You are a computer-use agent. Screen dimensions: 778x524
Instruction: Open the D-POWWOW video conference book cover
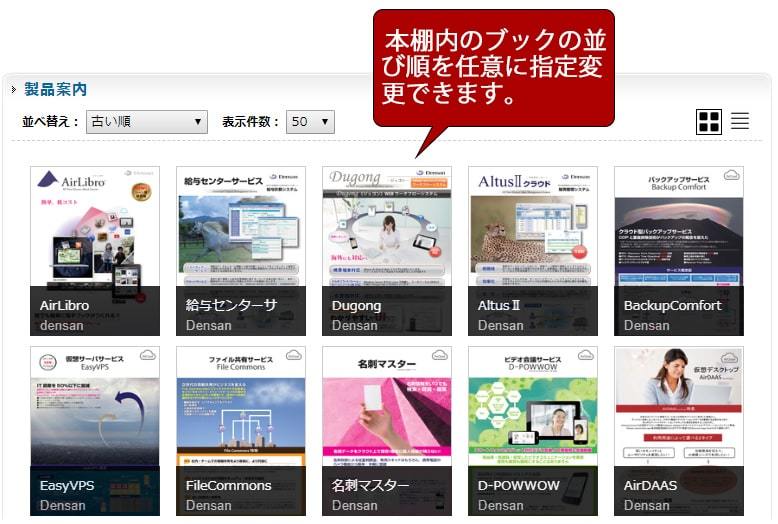pos(532,431)
